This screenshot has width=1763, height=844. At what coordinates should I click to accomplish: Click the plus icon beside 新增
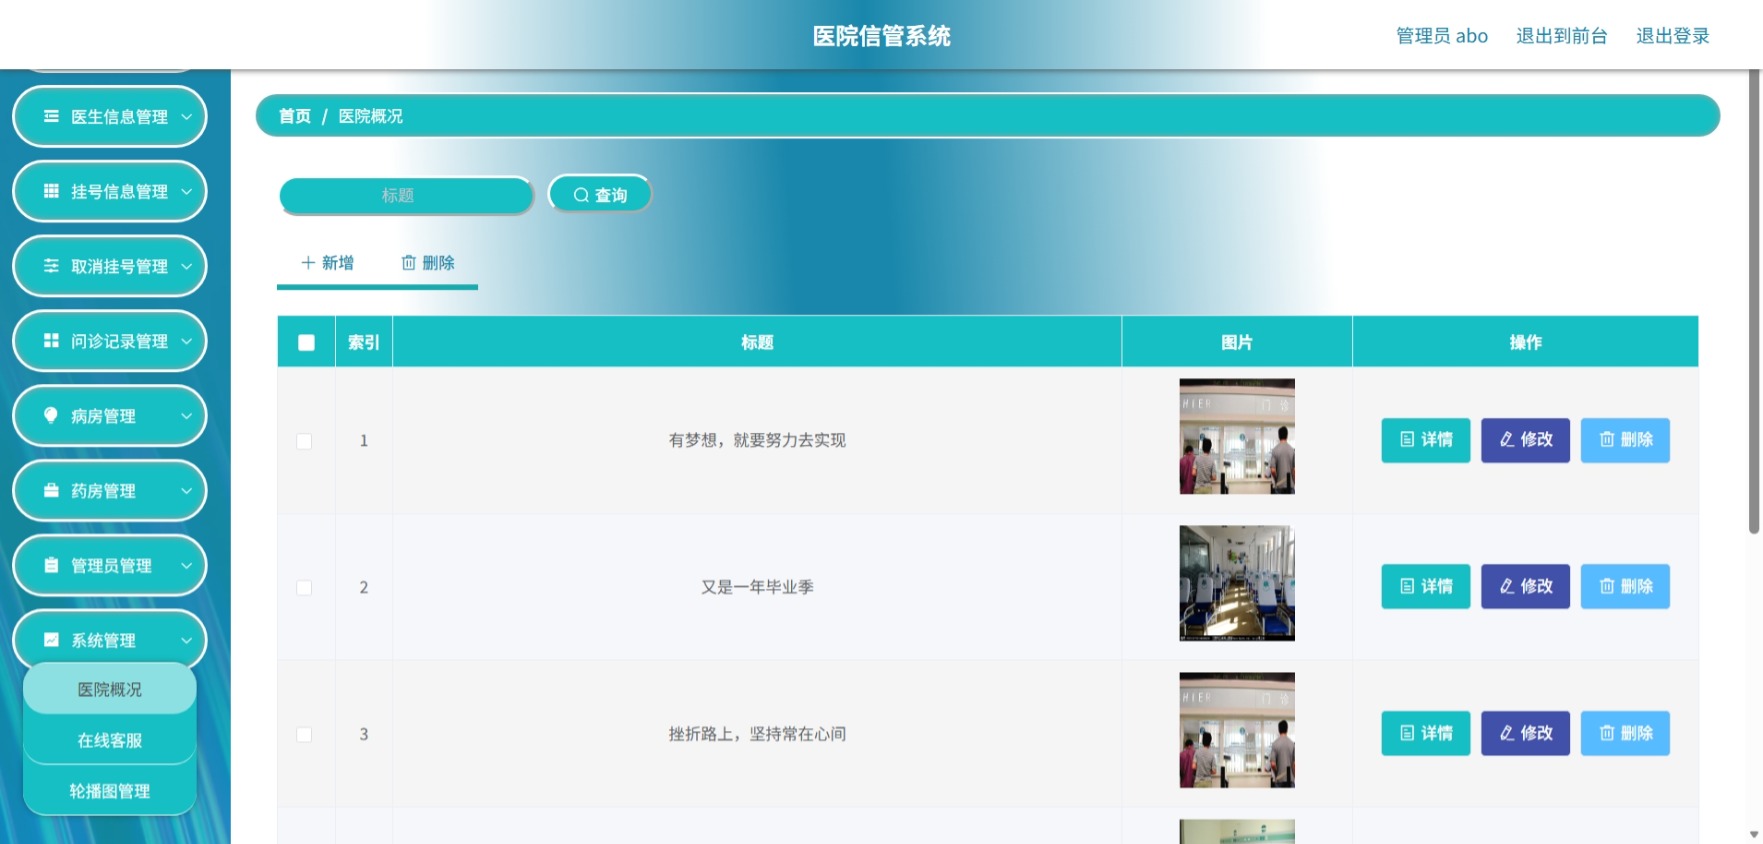[308, 262]
